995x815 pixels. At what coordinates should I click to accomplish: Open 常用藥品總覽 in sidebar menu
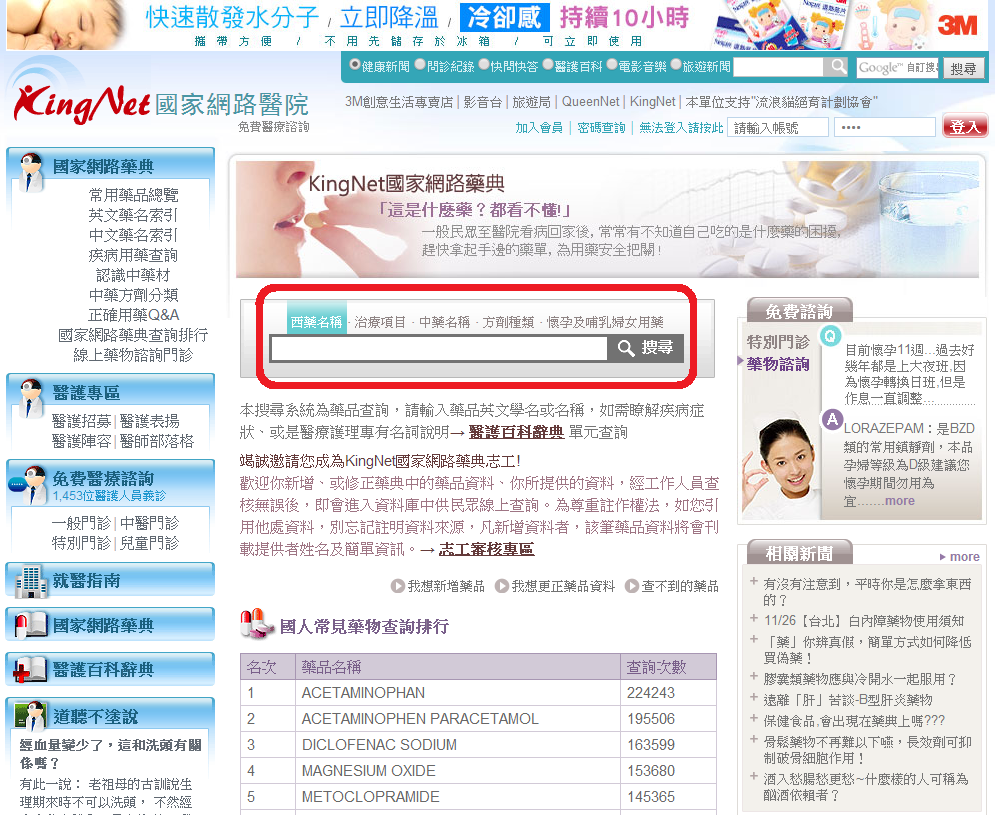tap(133, 195)
